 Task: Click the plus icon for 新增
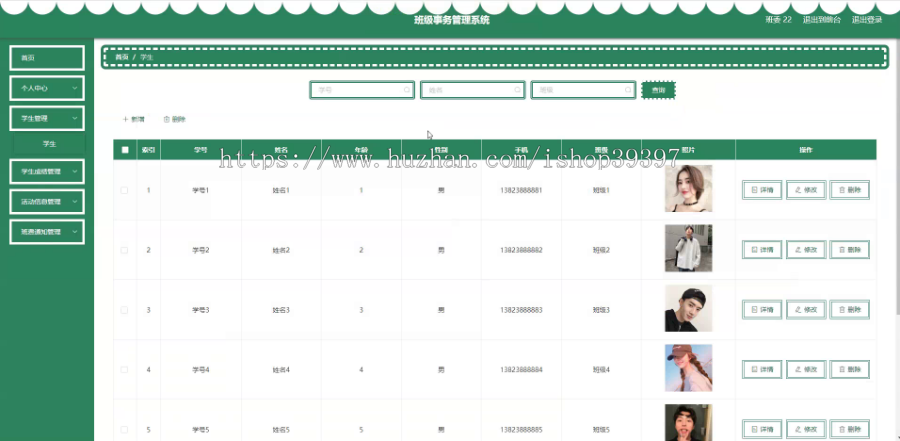click(x=126, y=119)
